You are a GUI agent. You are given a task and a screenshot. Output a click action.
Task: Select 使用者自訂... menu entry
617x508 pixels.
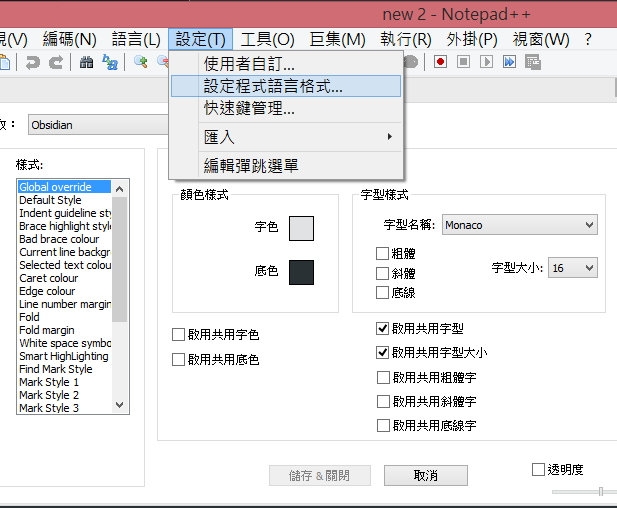click(x=286, y=64)
